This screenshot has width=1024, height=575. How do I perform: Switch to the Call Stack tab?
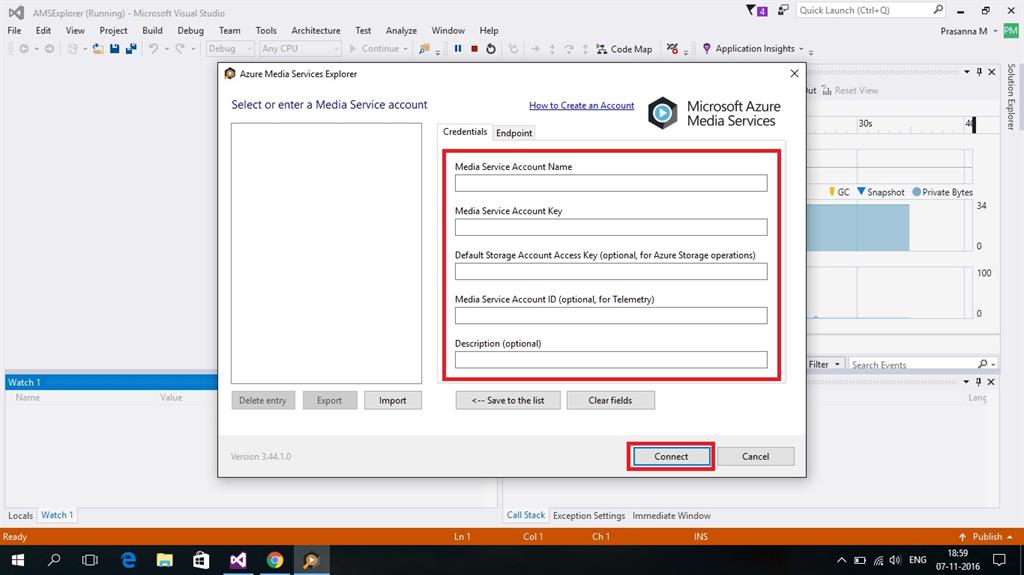pos(526,515)
